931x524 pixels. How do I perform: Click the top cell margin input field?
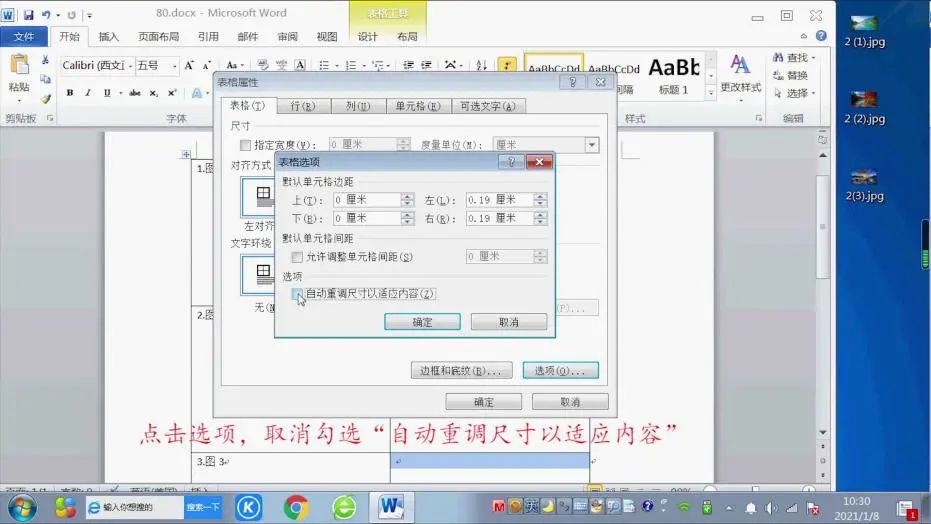tap(366, 200)
